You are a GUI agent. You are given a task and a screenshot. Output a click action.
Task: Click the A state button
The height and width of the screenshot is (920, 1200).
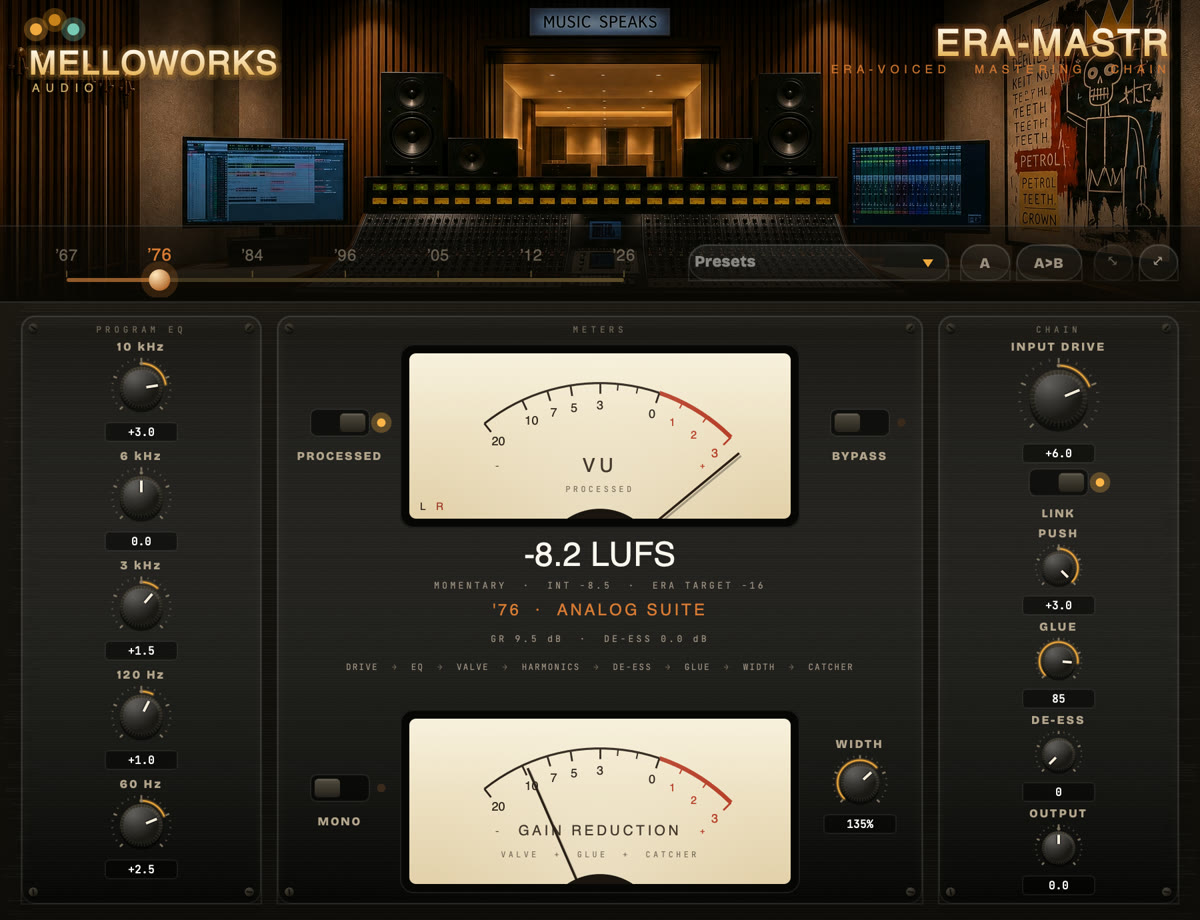984,263
